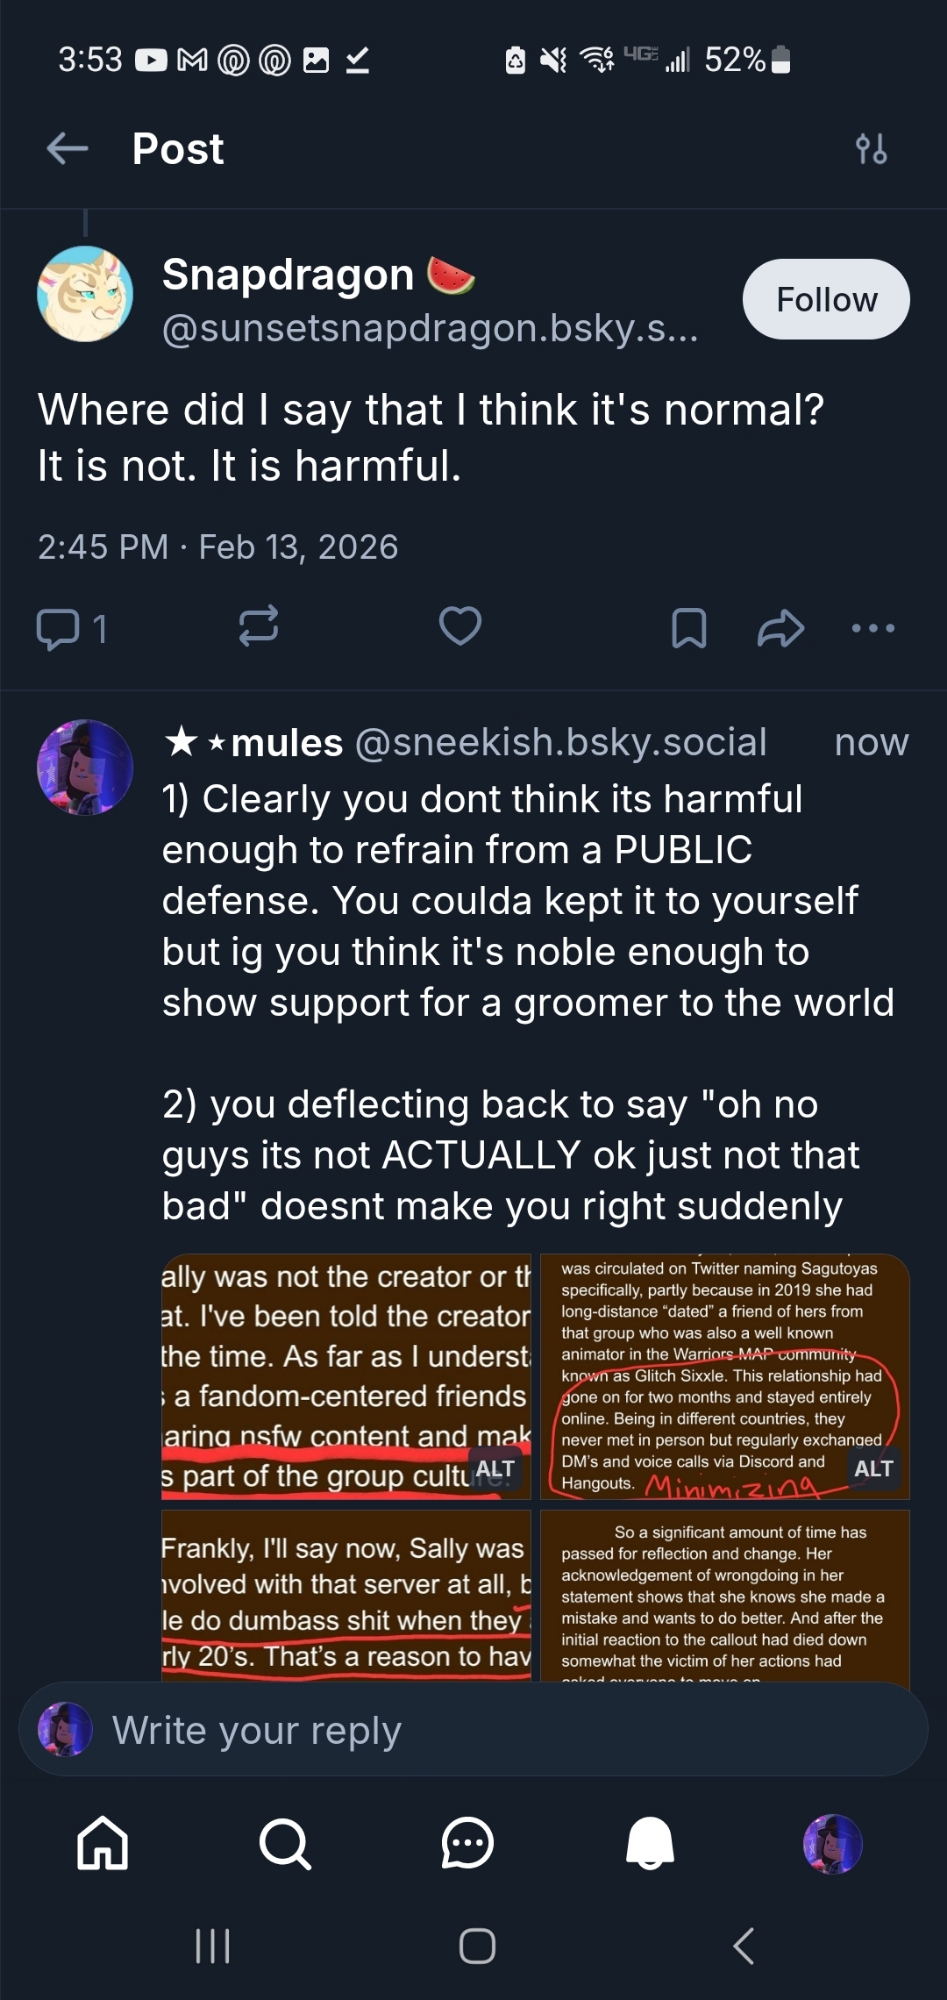This screenshot has height=2000, width=947.
Task: Show ALT text on top-right image
Action: [873, 1468]
